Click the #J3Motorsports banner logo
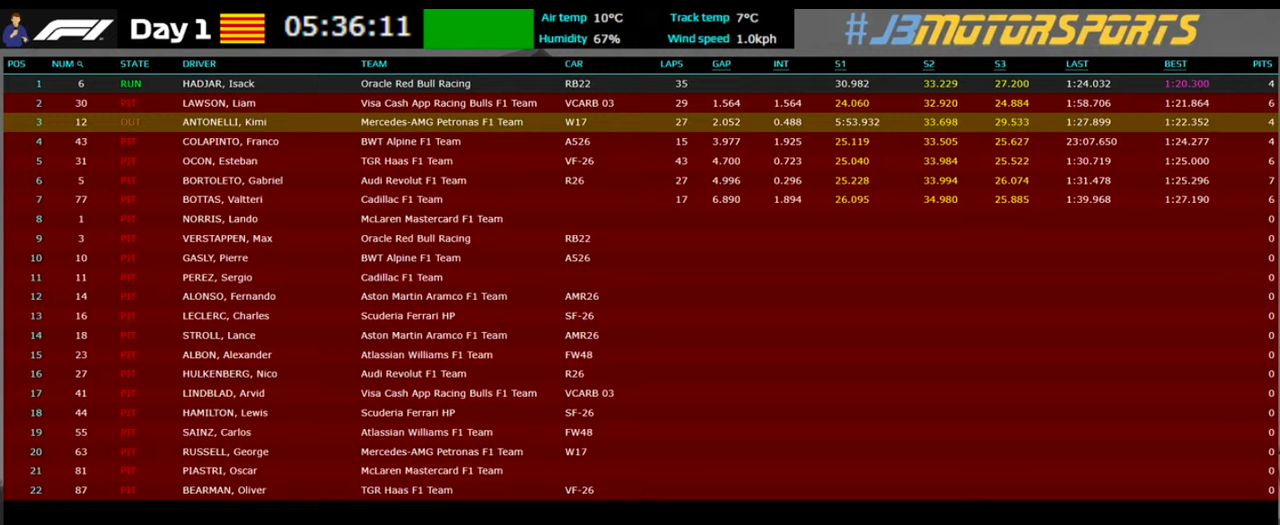This screenshot has height=525, width=1280. point(1020,29)
